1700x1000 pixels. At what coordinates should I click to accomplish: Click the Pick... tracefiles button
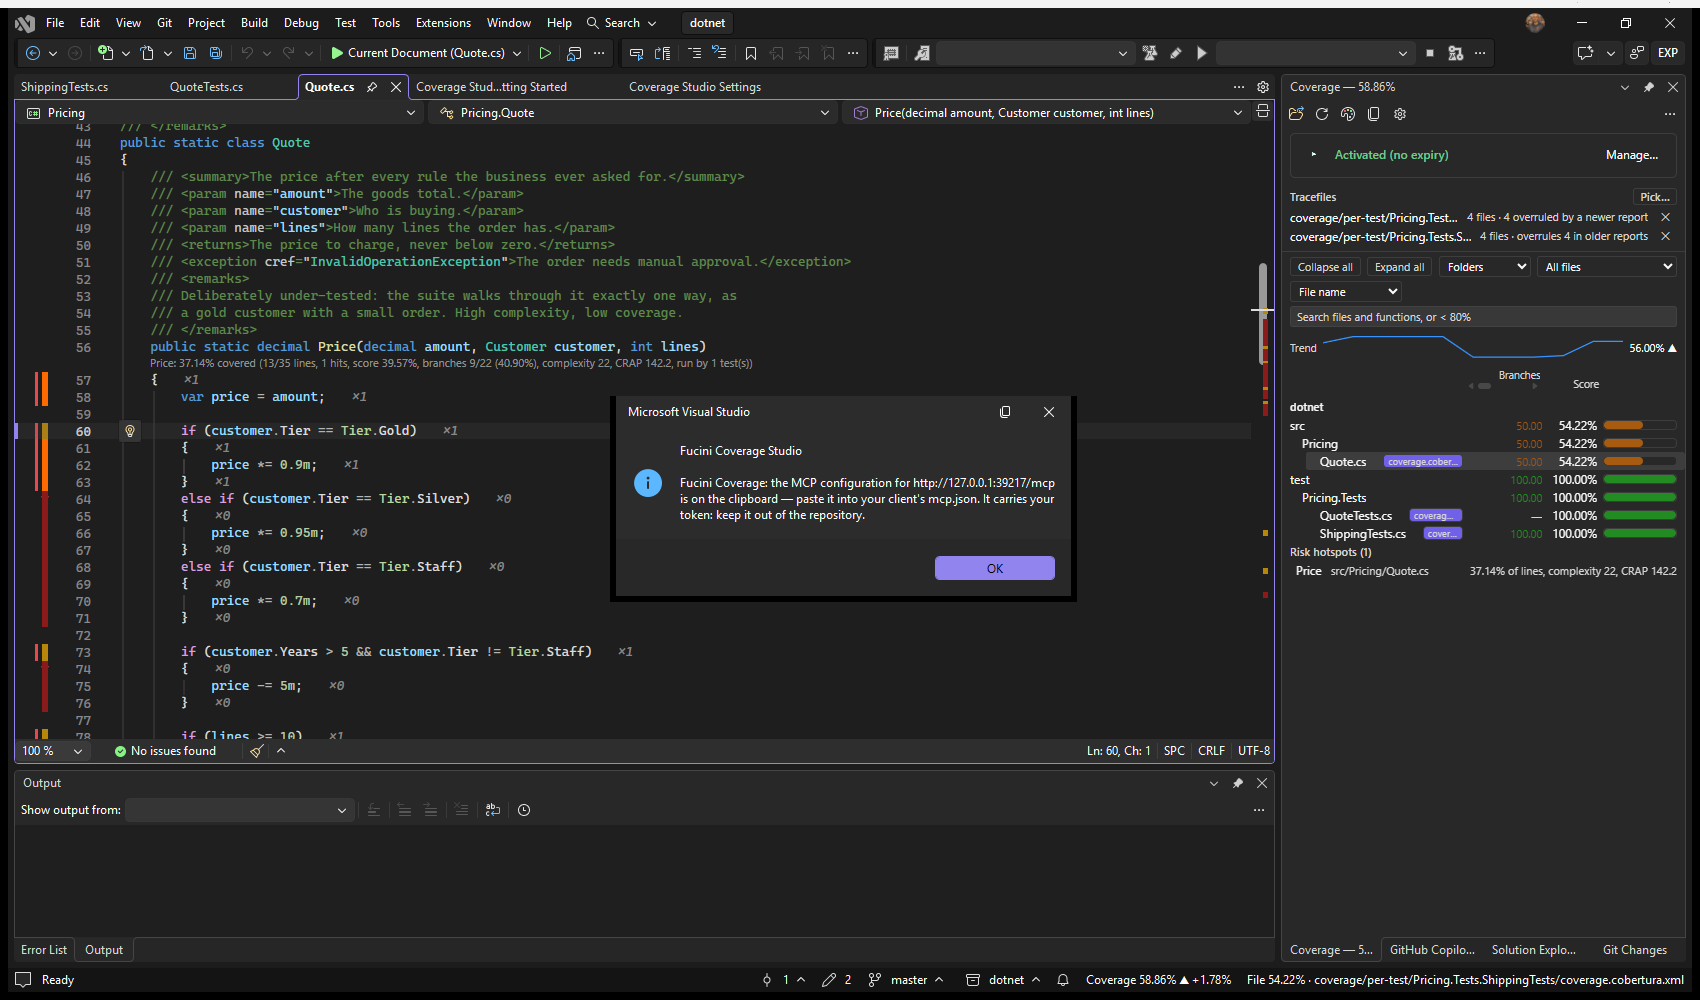pos(1655,197)
